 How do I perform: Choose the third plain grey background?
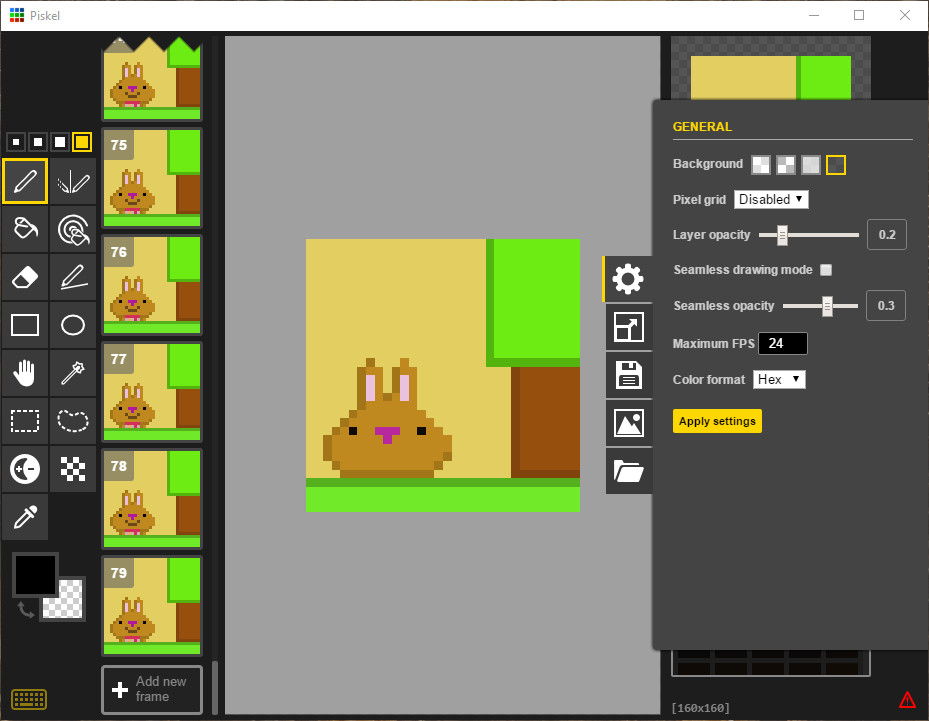(811, 165)
